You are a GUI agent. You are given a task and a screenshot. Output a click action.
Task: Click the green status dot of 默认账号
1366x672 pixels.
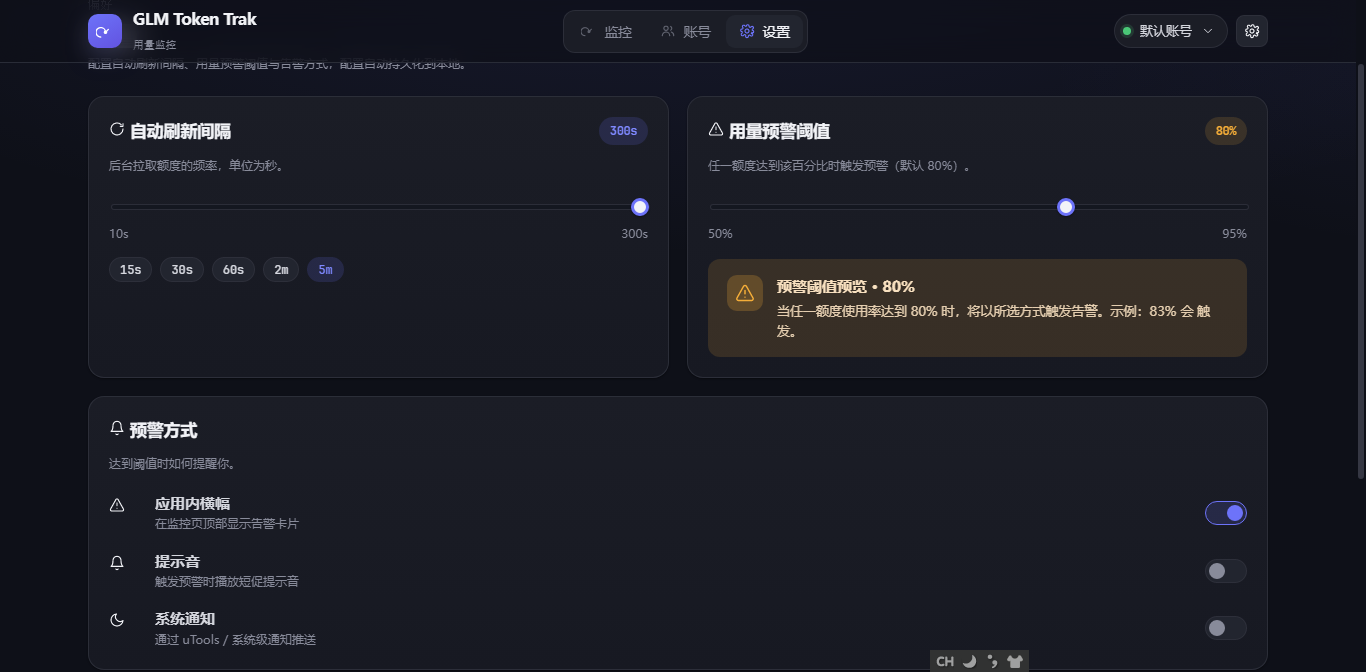pos(1127,31)
